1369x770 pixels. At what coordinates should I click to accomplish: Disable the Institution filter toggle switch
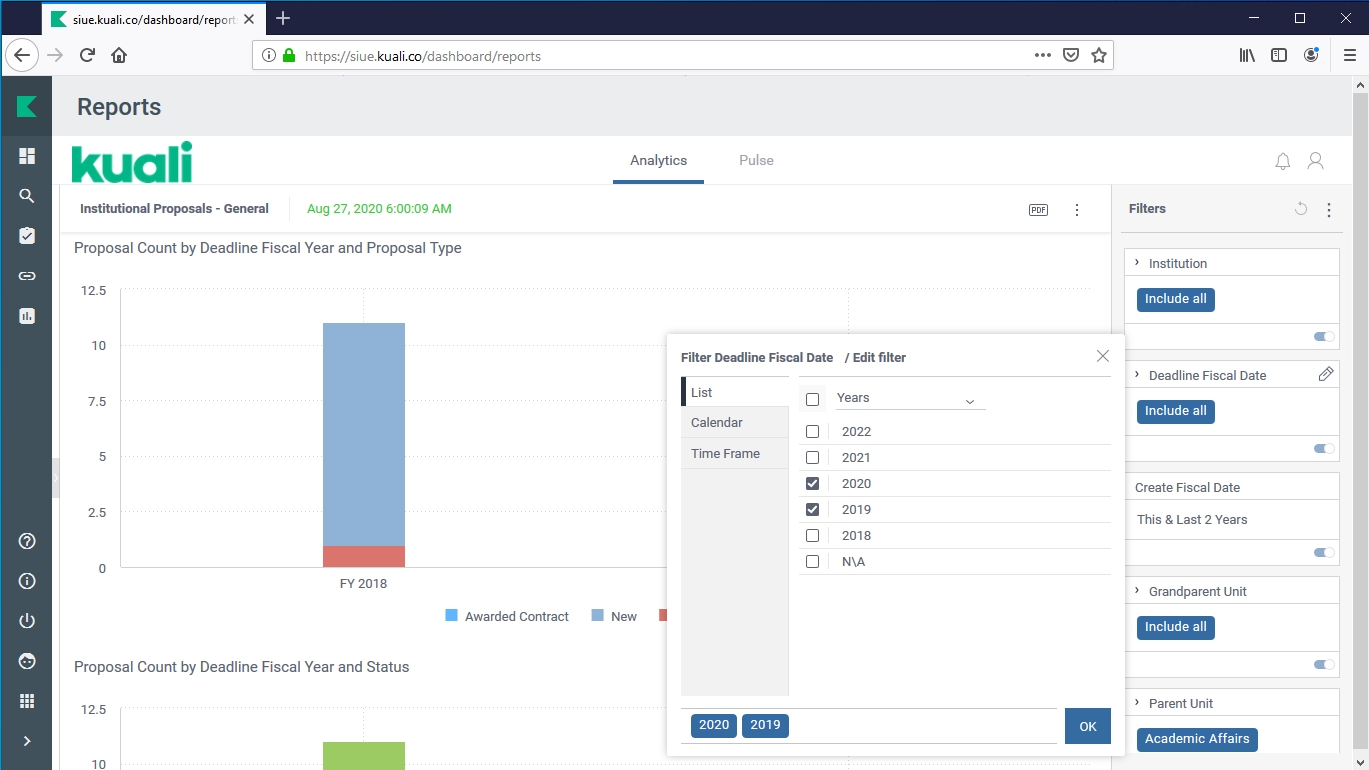(1324, 337)
